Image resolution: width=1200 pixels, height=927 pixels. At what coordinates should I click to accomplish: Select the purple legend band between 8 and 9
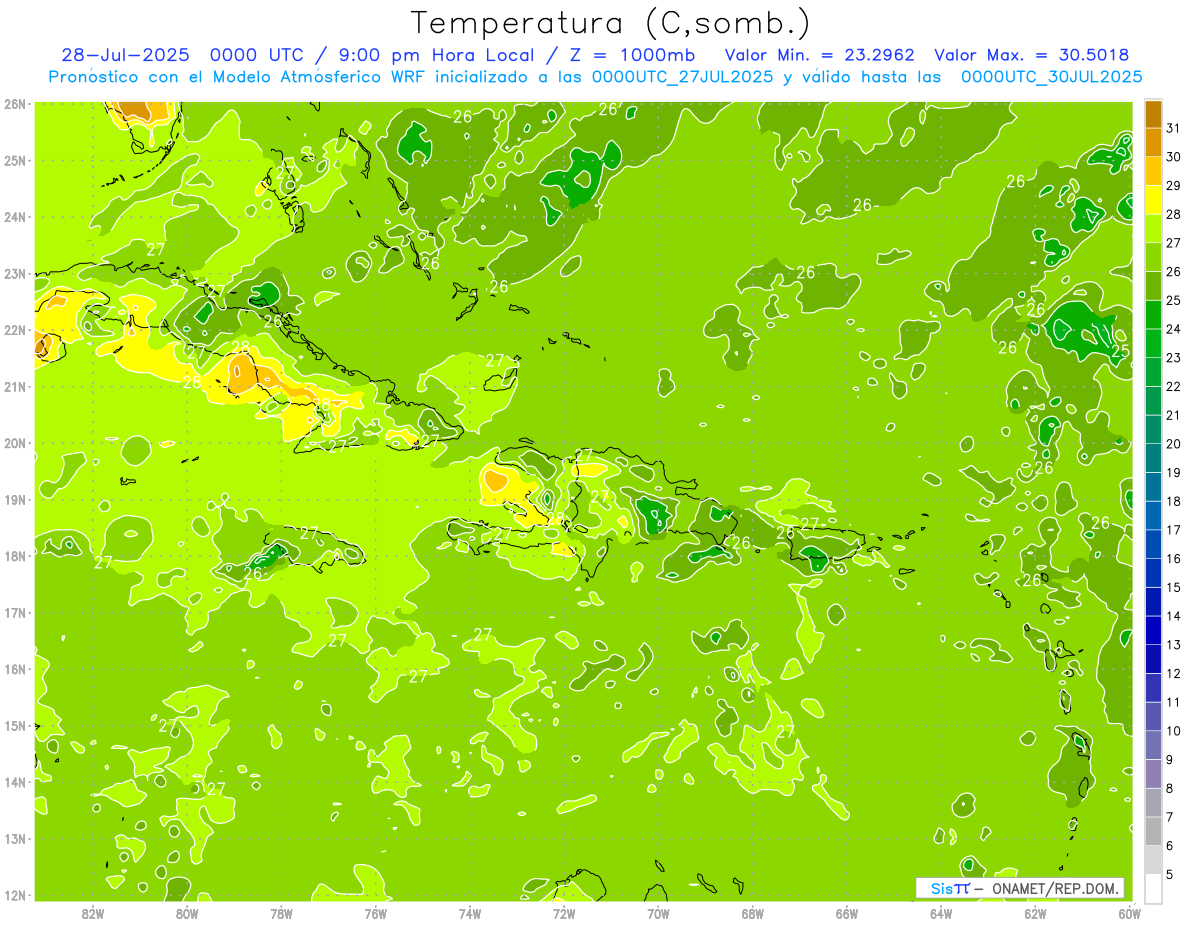point(1153,774)
